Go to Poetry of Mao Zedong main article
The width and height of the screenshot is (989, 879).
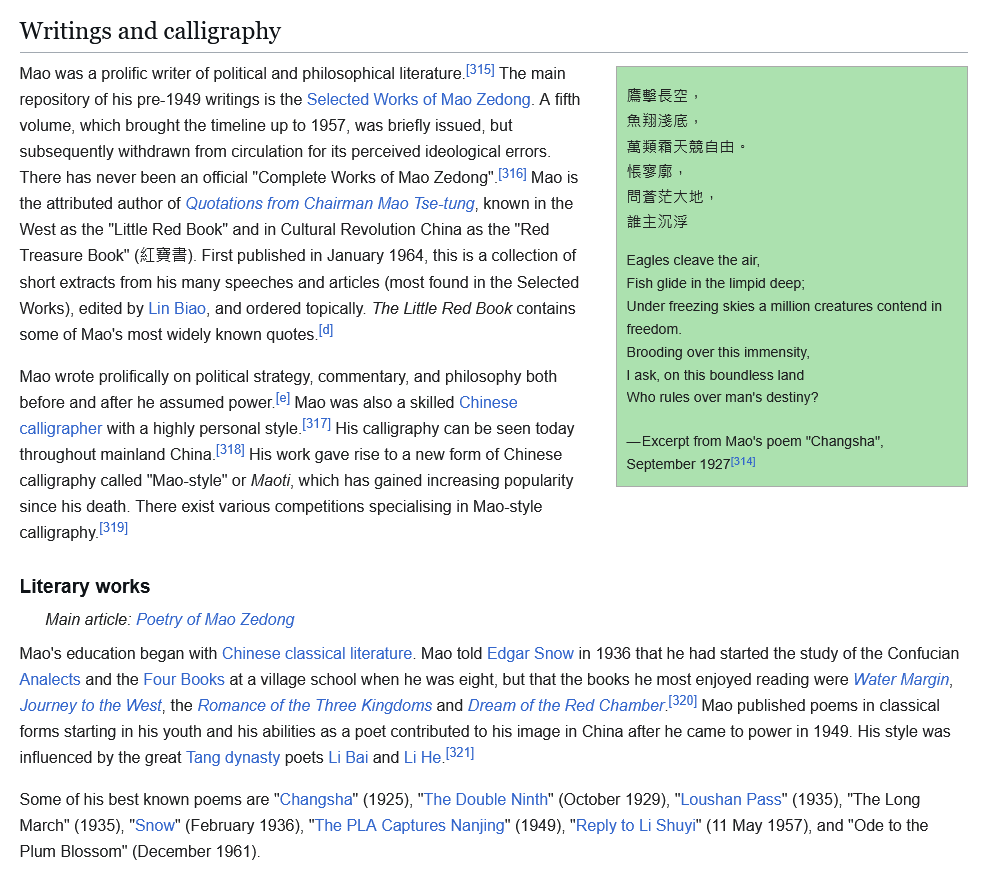[x=215, y=620]
